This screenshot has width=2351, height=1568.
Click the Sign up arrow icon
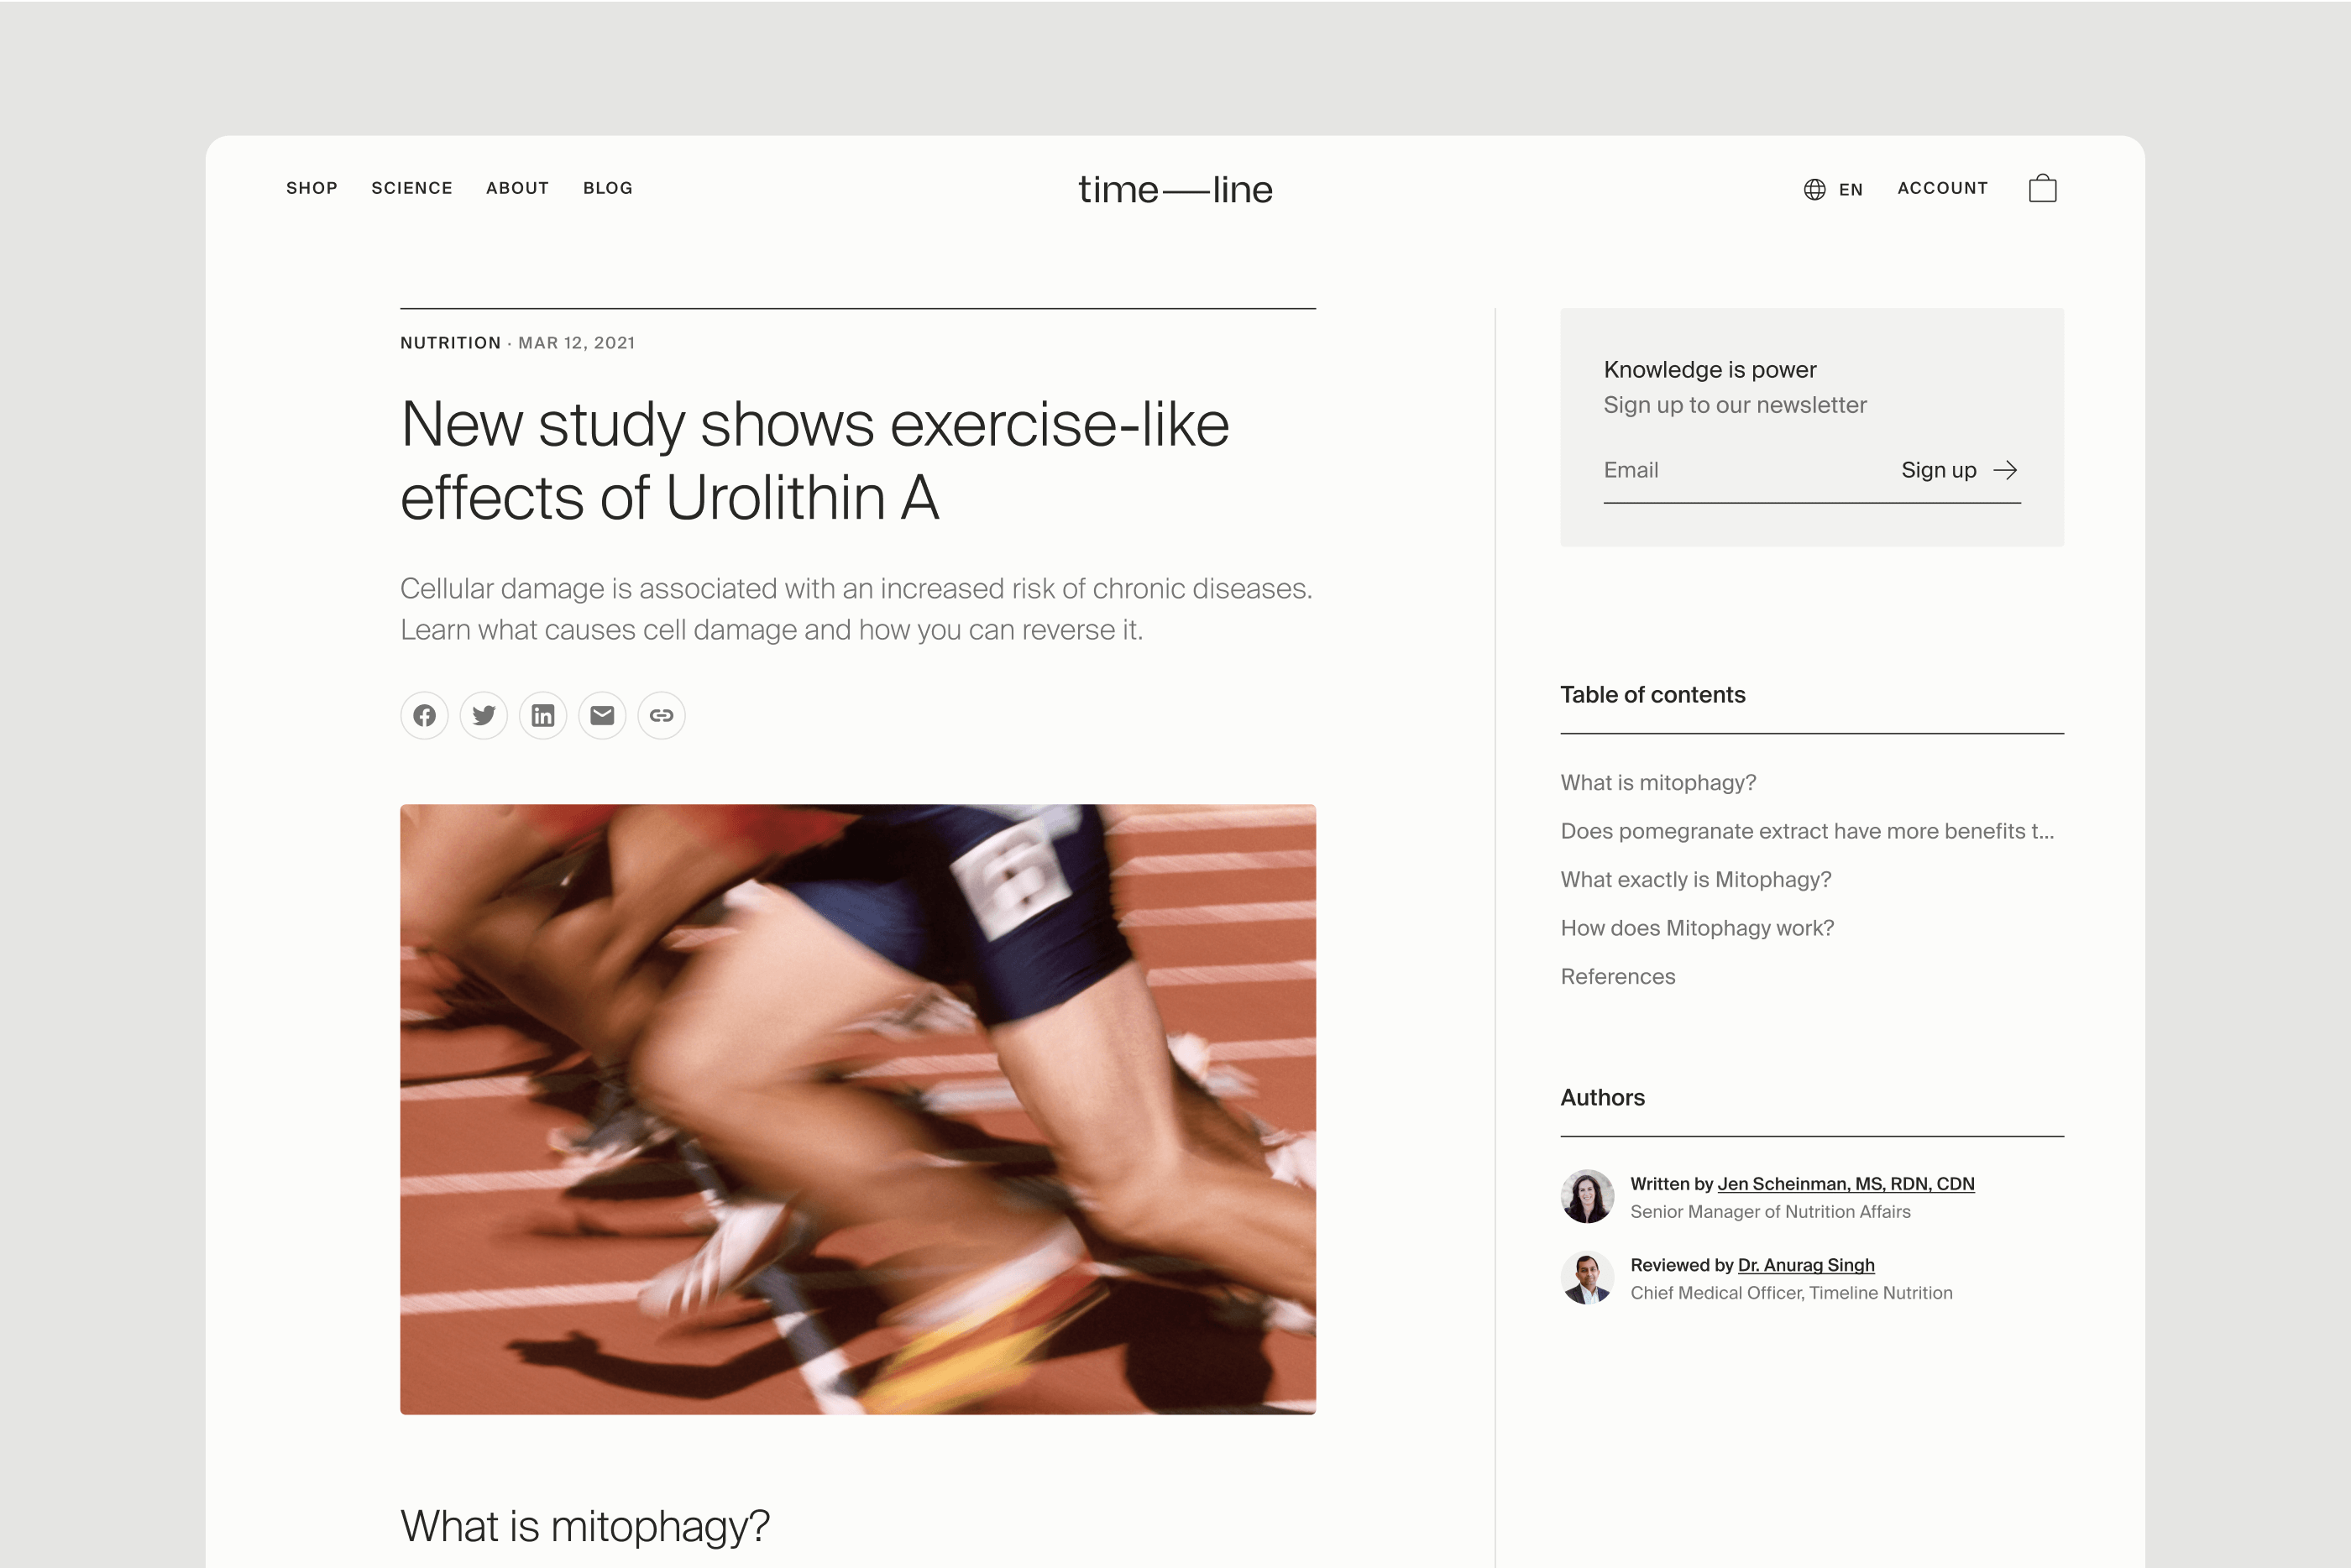pos(2005,470)
